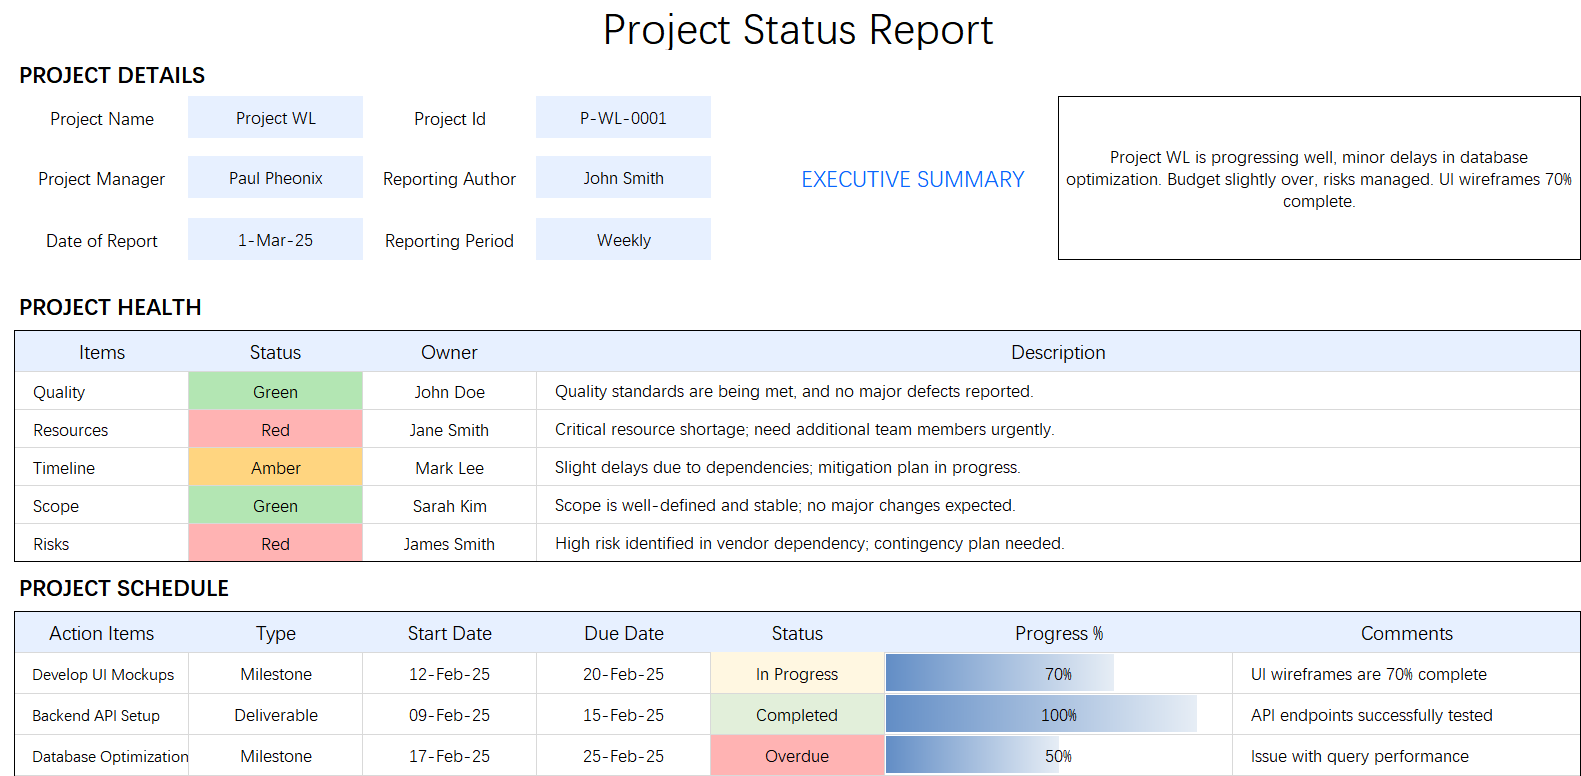This screenshot has width=1581, height=776.
Task: Select the executive summary text box
Action: click(1319, 178)
